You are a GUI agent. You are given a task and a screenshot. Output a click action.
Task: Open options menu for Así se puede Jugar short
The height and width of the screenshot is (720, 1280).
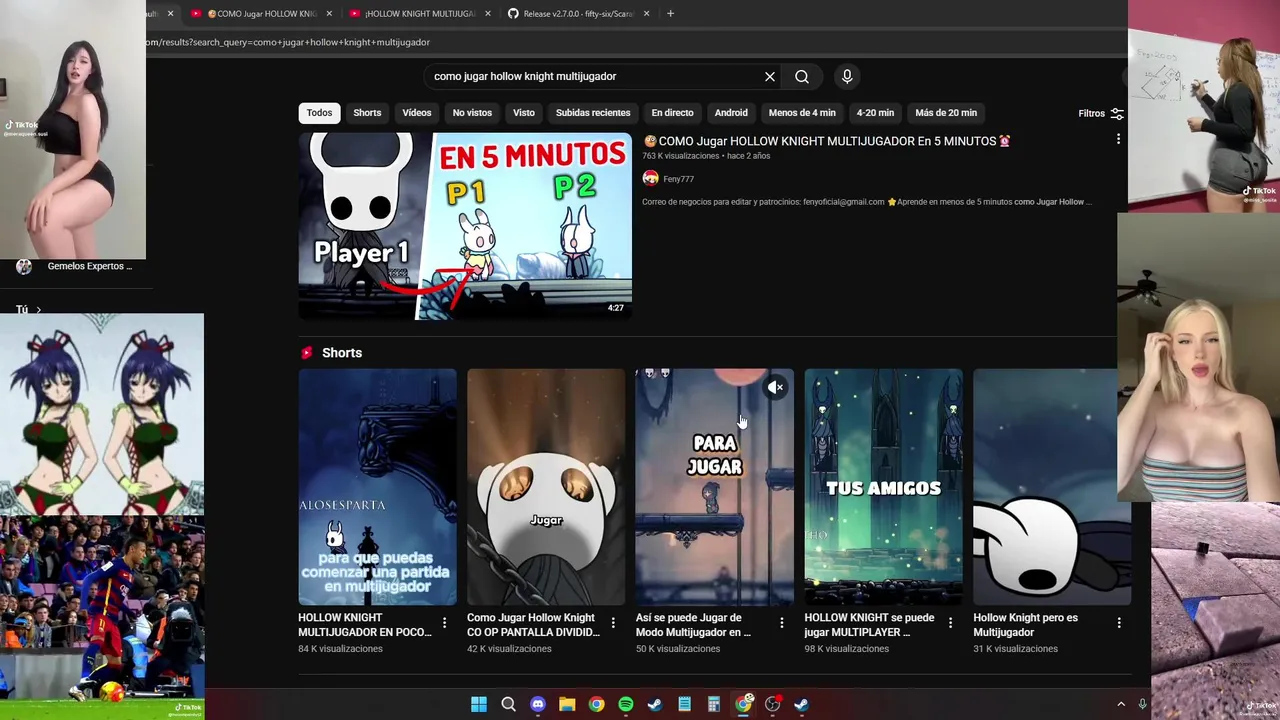tap(781, 623)
